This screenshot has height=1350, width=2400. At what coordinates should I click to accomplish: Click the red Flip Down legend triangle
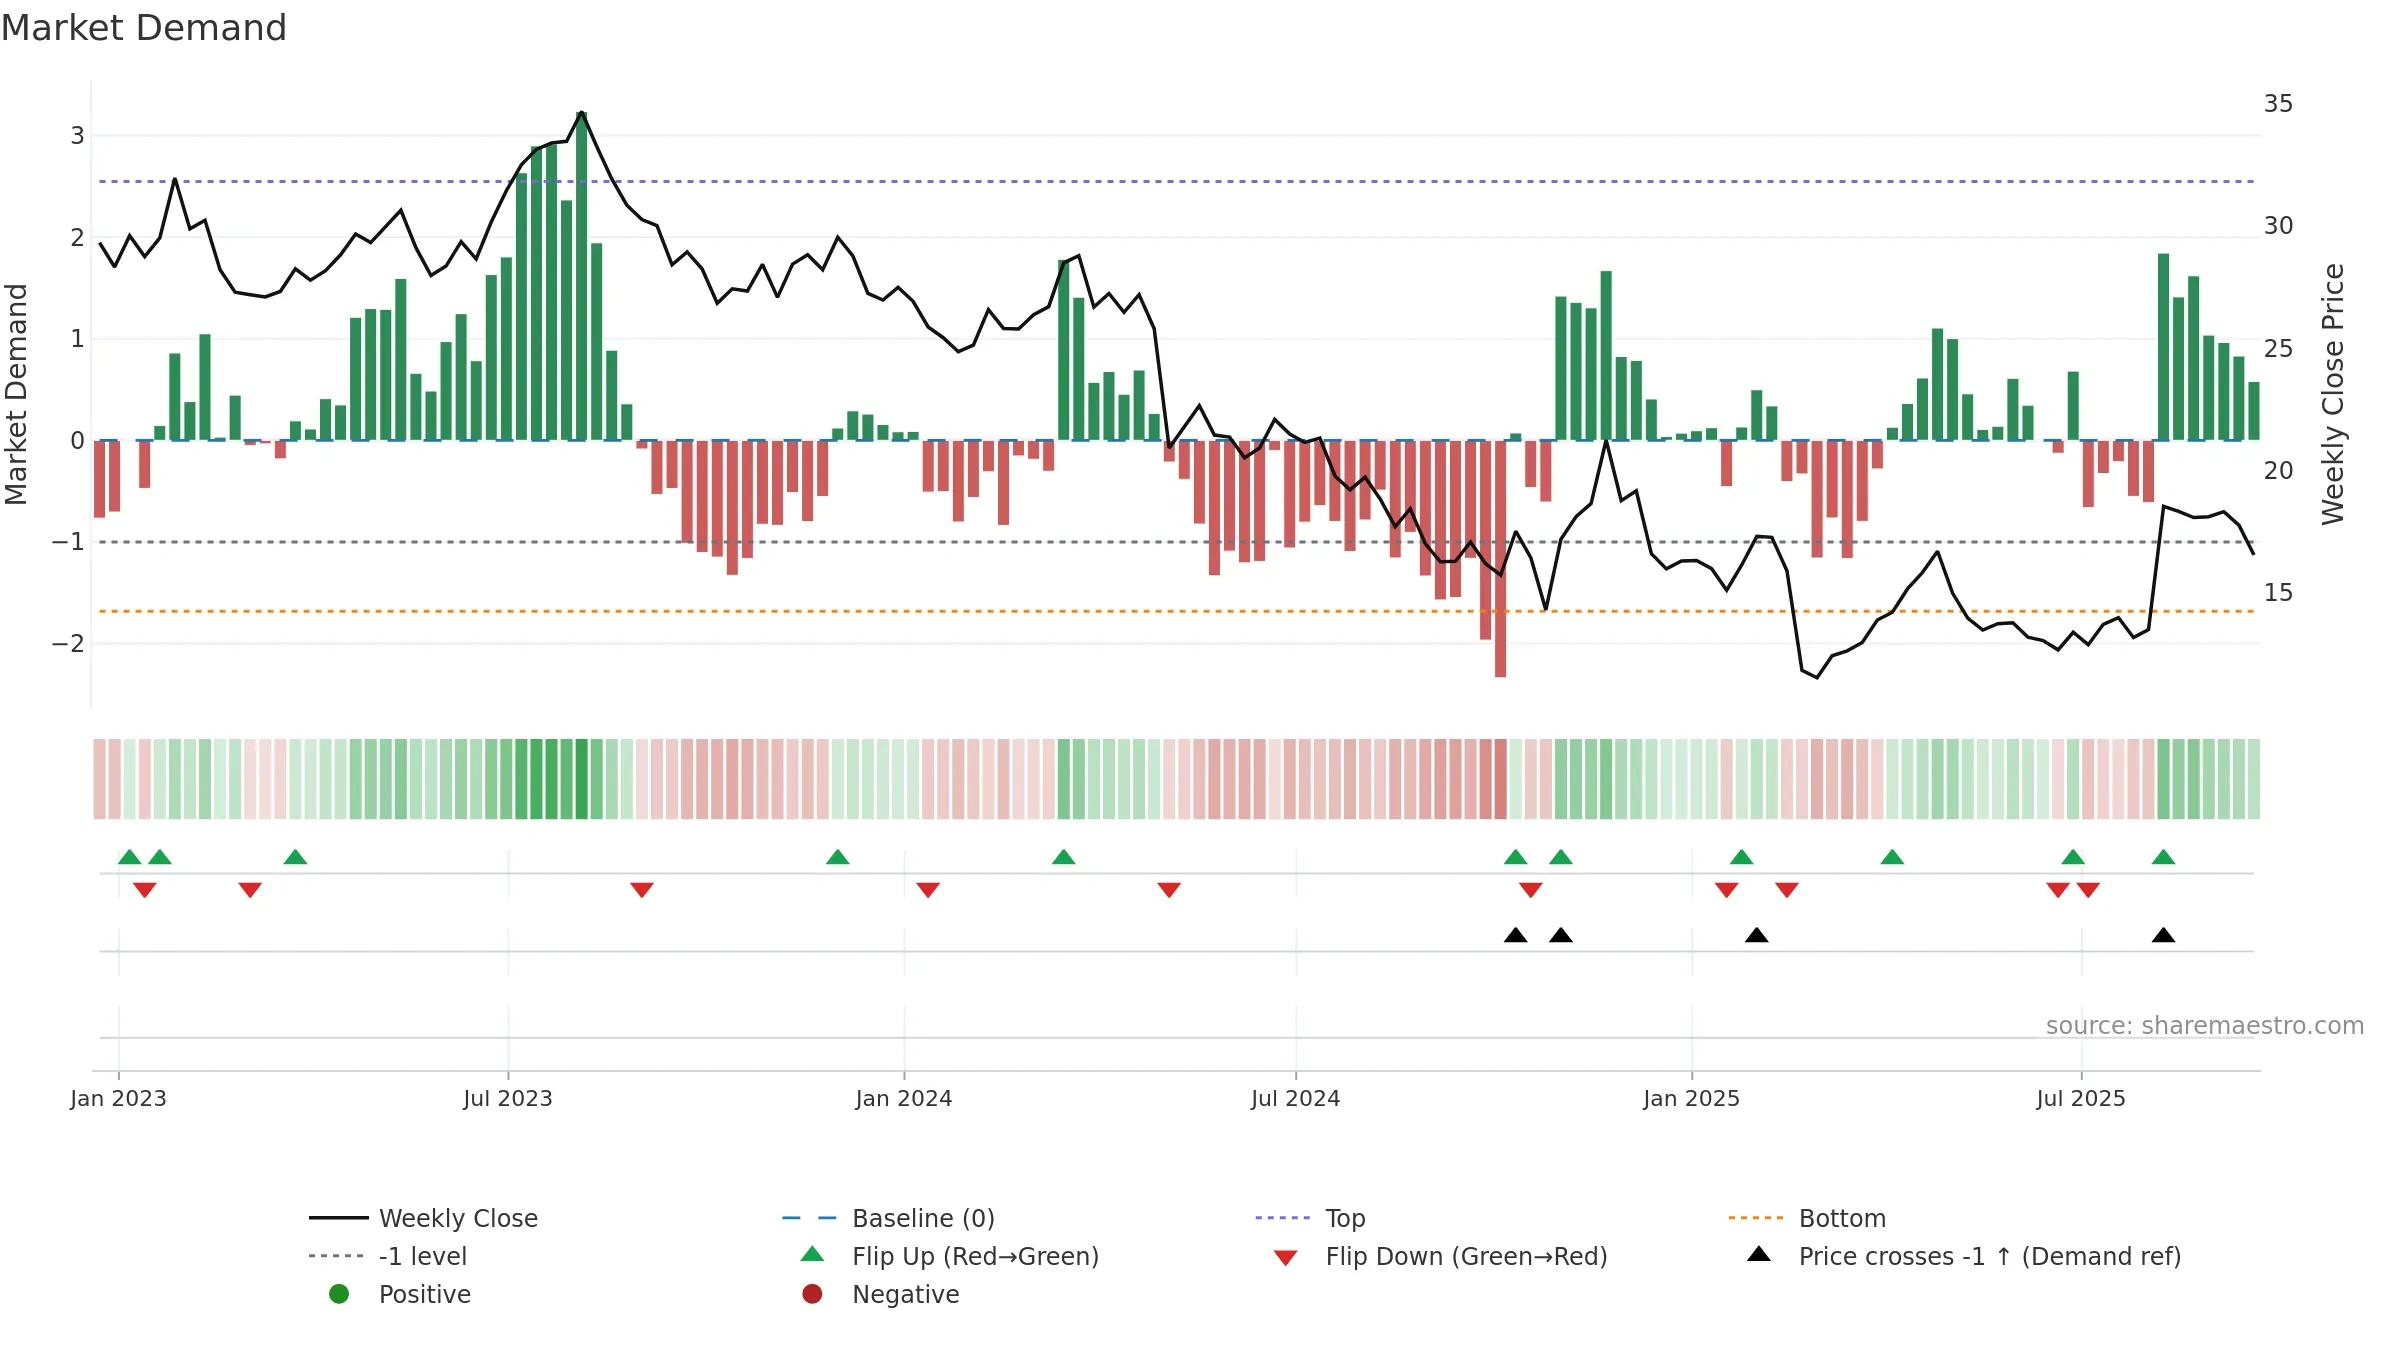1286,1258
